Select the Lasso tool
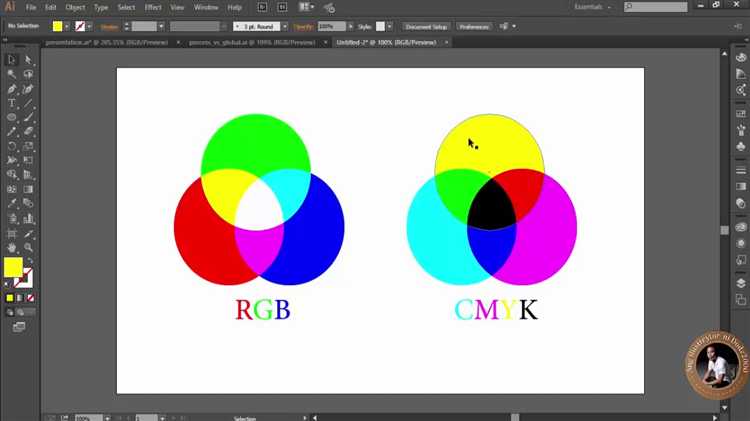The height and width of the screenshot is (421, 750). pos(28,74)
